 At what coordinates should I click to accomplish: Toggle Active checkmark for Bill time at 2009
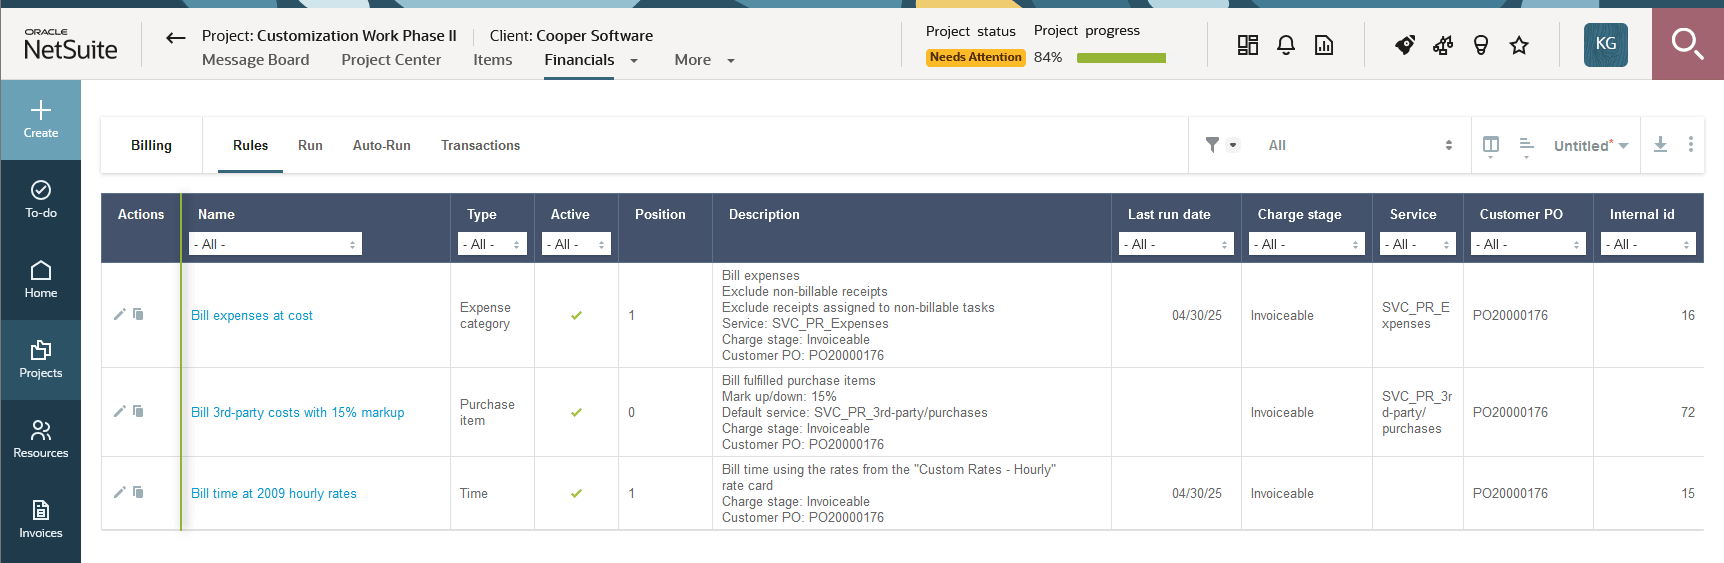pos(576,493)
